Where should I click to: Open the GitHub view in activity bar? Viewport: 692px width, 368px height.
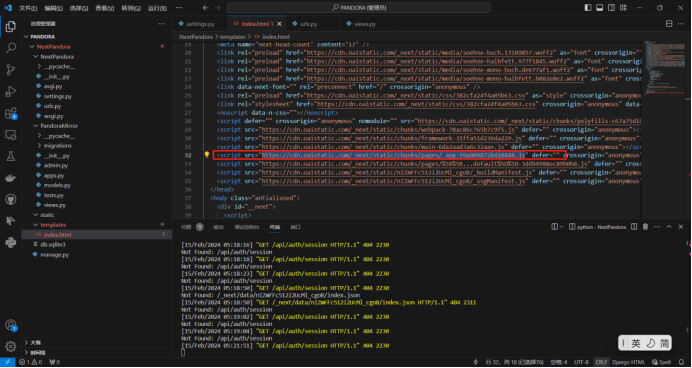11,199
